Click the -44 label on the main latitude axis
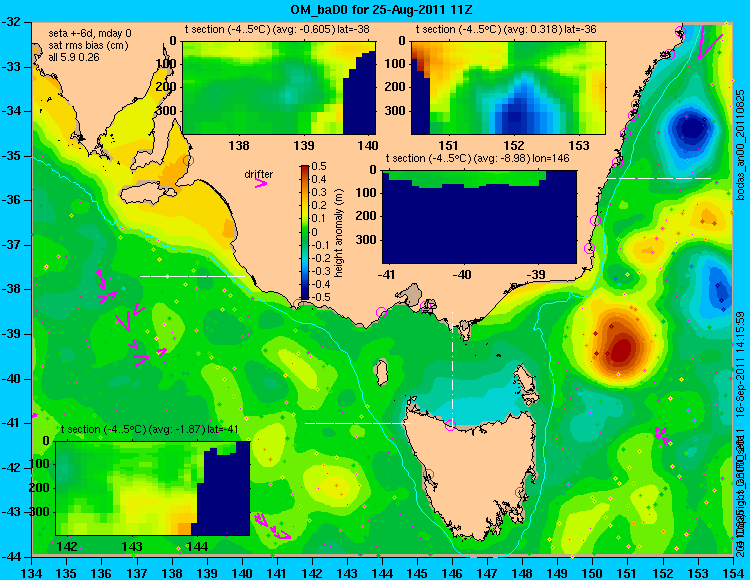This screenshot has height=580, width=750. click(11, 557)
